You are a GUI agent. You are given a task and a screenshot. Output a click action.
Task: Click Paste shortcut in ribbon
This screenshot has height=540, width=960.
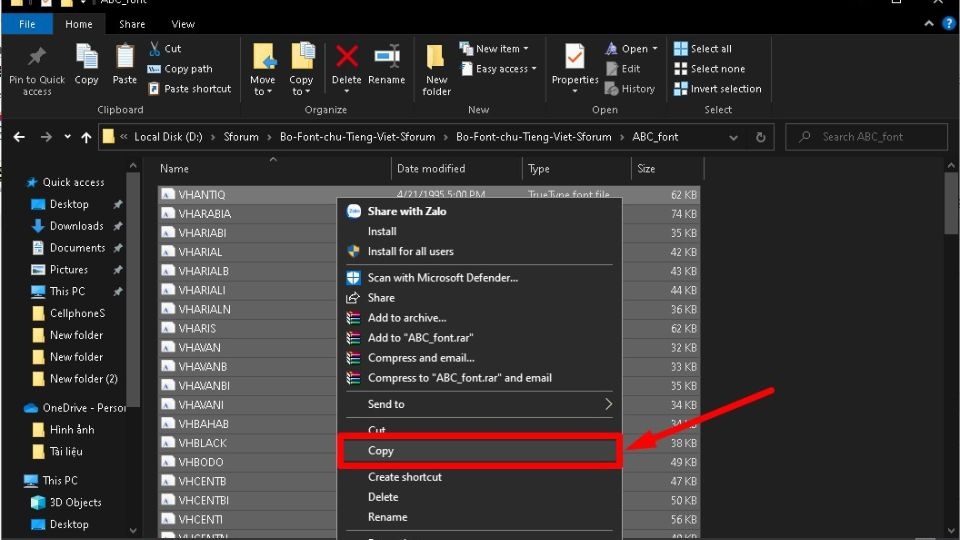pos(190,89)
